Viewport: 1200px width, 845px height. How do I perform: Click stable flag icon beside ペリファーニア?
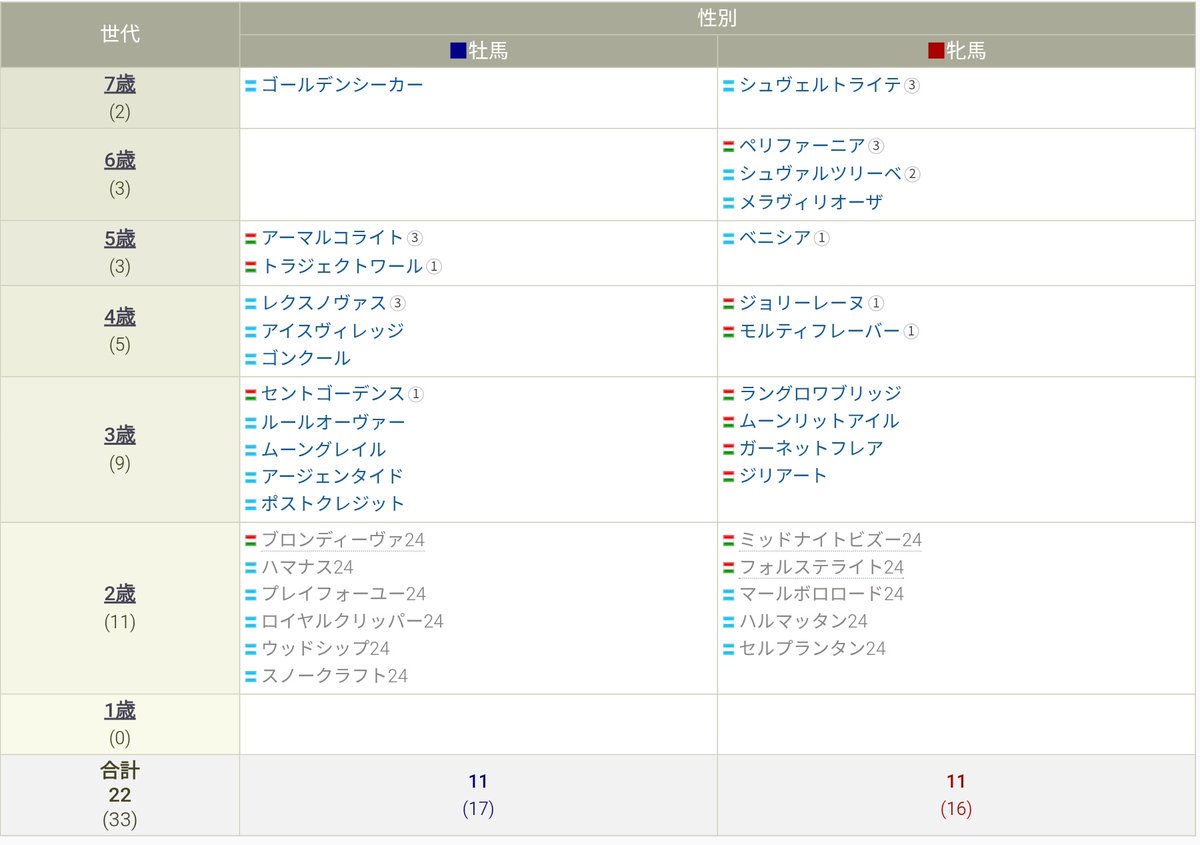tap(729, 147)
